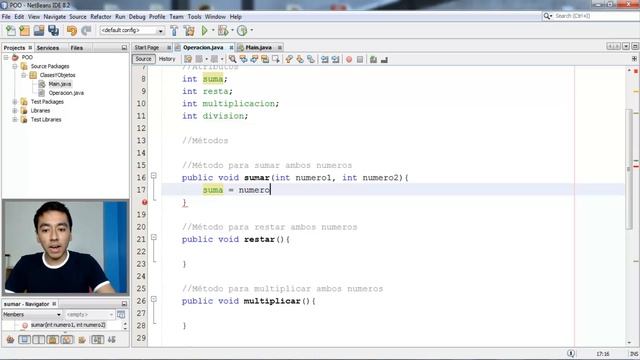Image resolution: width=640 pixels, height=360 pixels.
Task: Click the Toggle Highlight Search icon
Action: click(x=265, y=60)
